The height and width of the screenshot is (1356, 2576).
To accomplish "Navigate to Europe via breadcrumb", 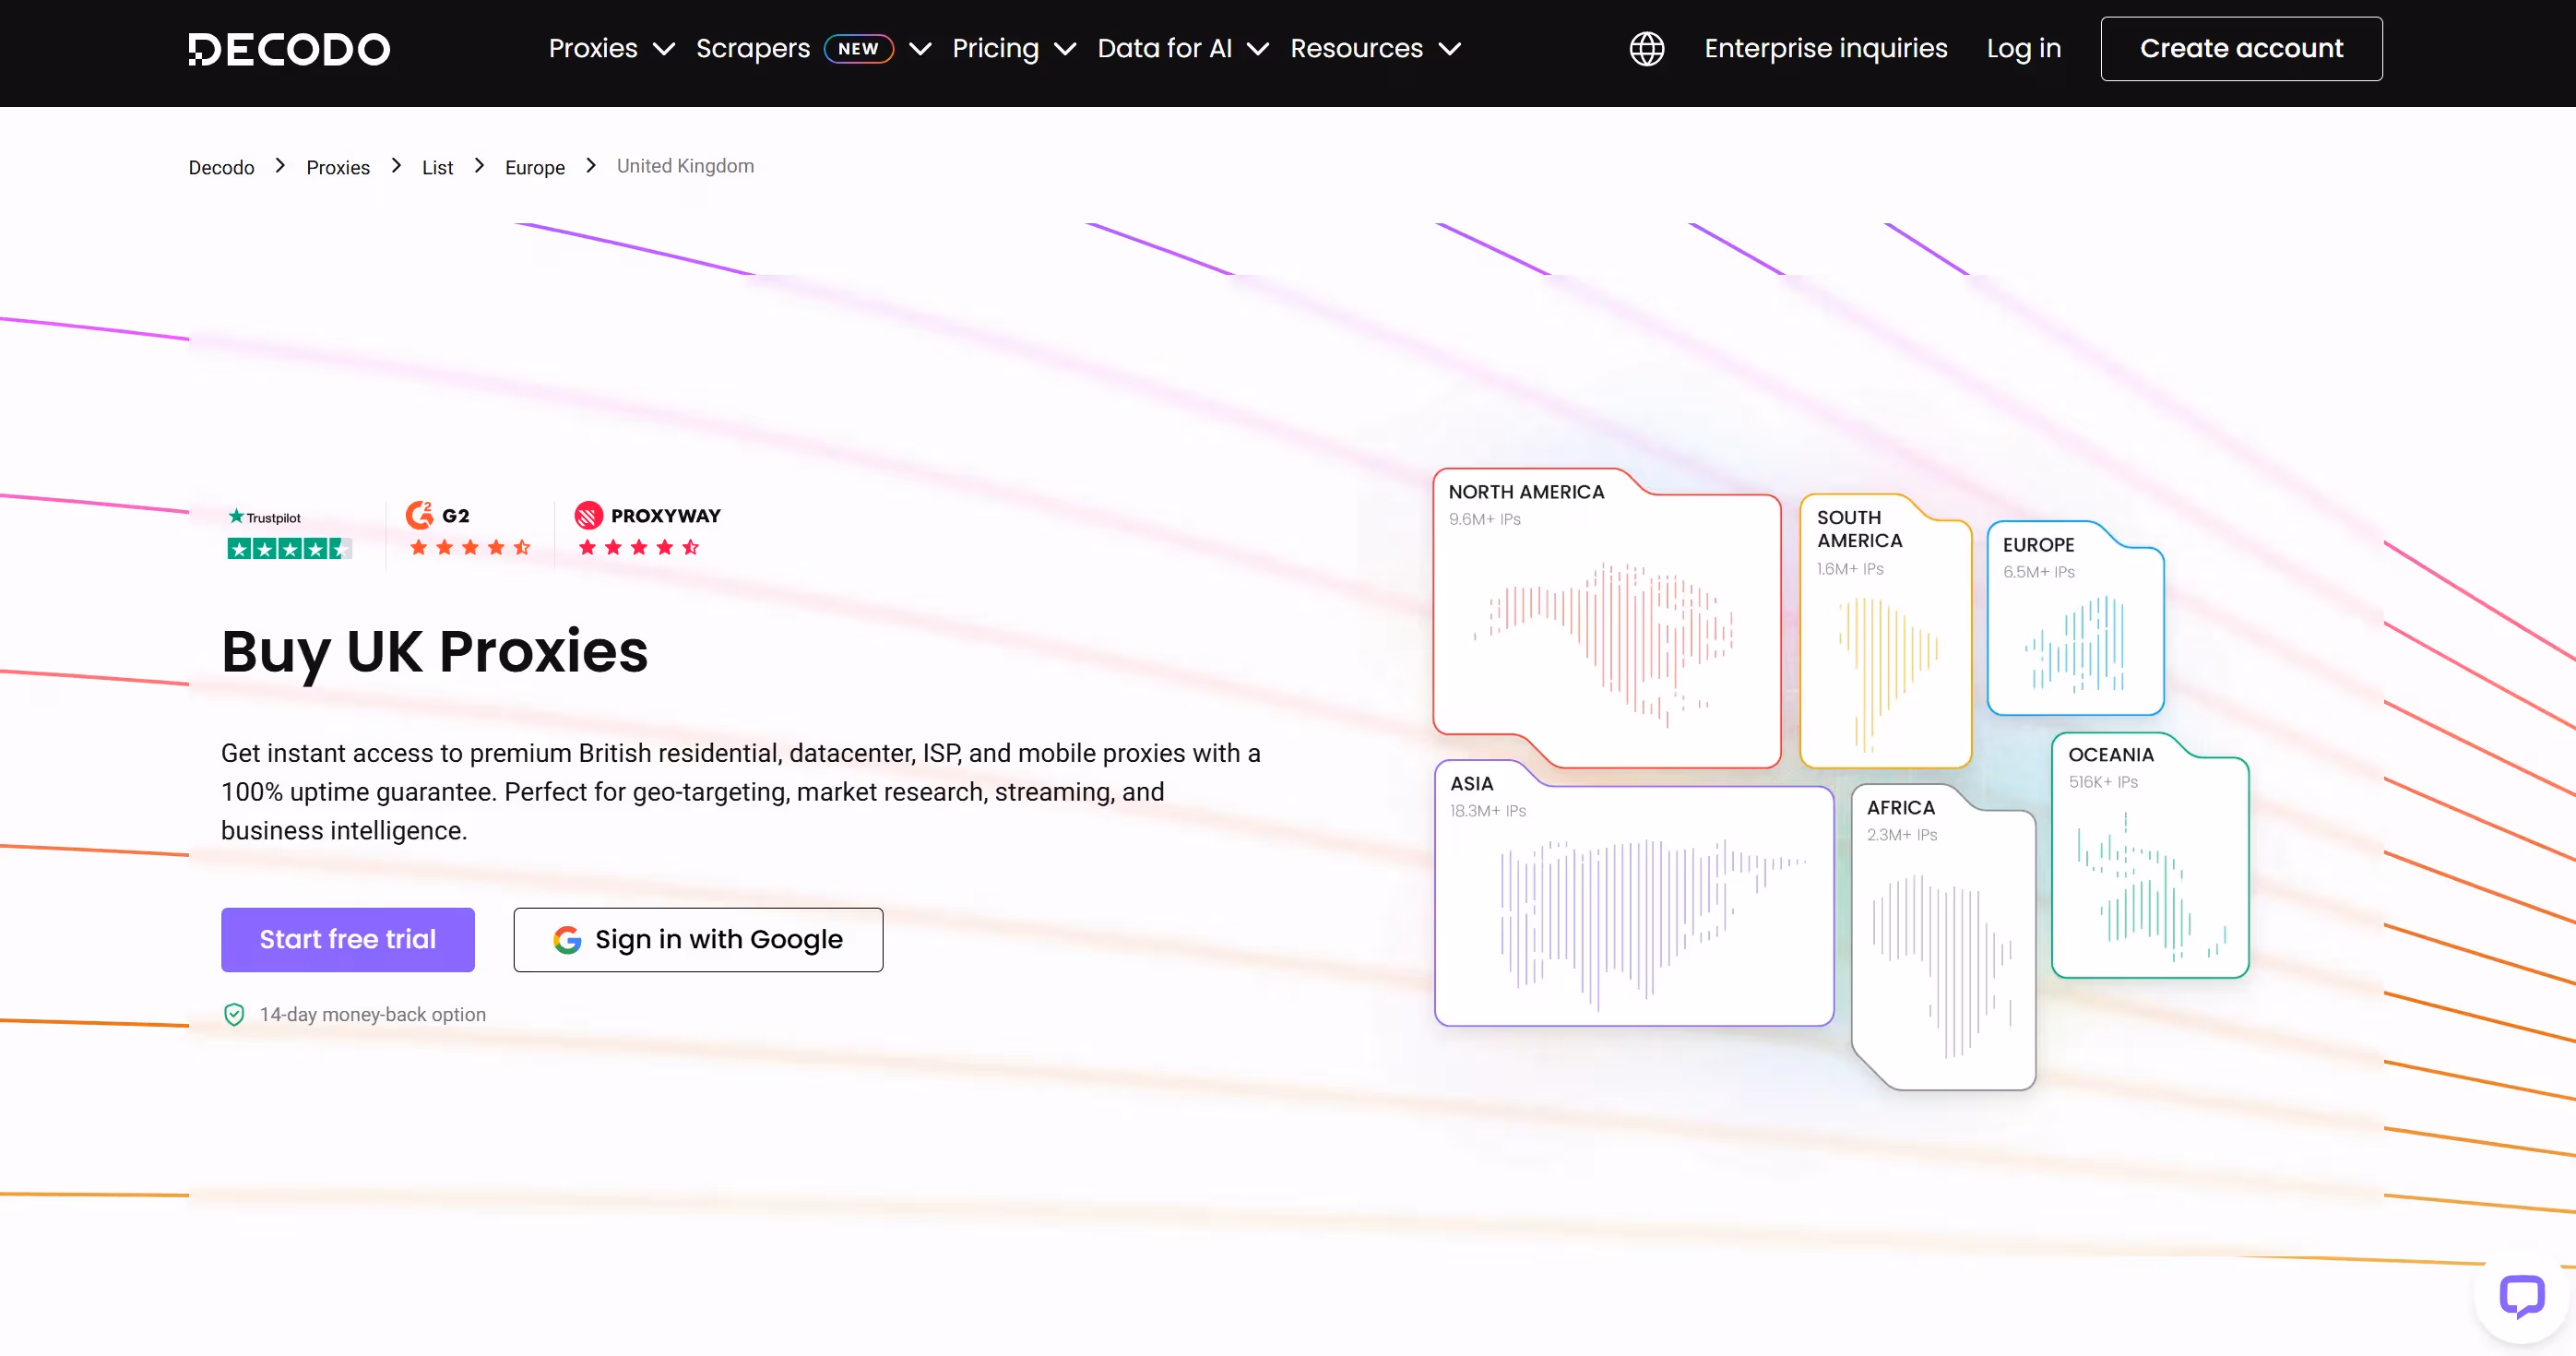I will coord(535,167).
